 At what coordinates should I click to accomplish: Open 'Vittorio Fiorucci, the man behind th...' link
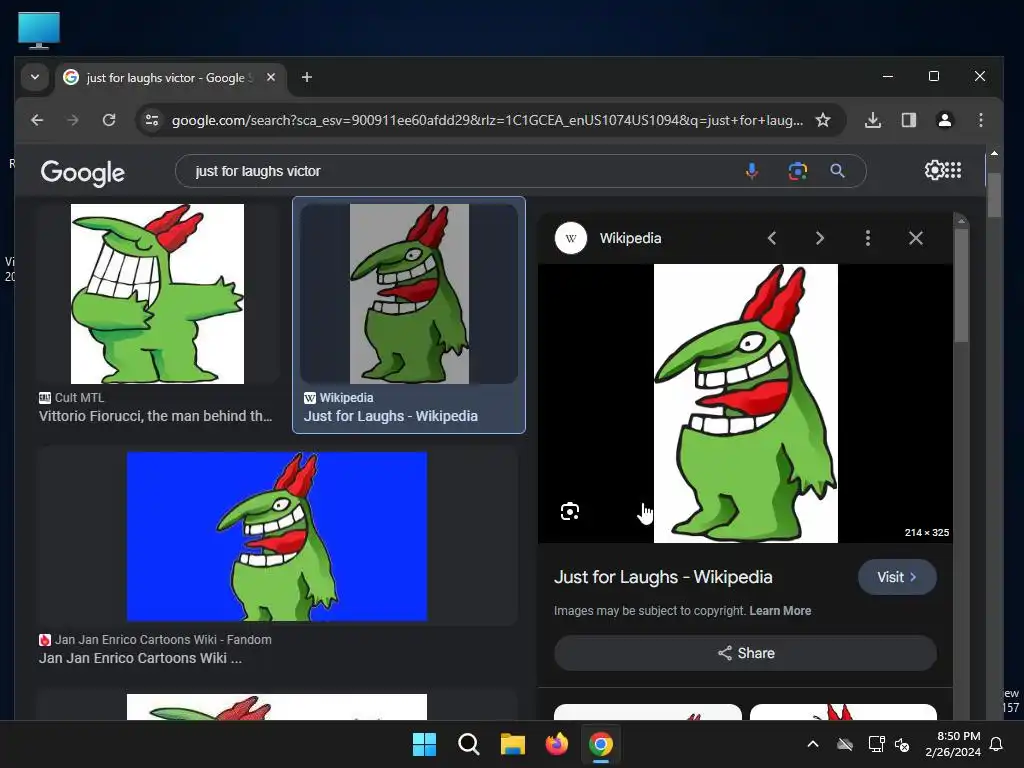155,416
